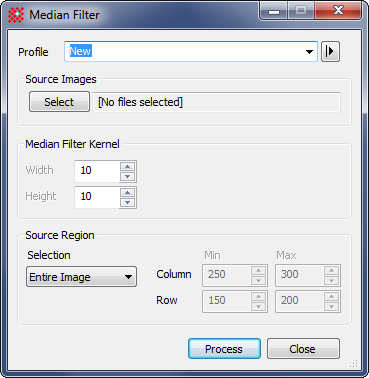This screenshot has height=378, width=369.
Task: Click the Column Max field showing 300
Action: point(300,275)
